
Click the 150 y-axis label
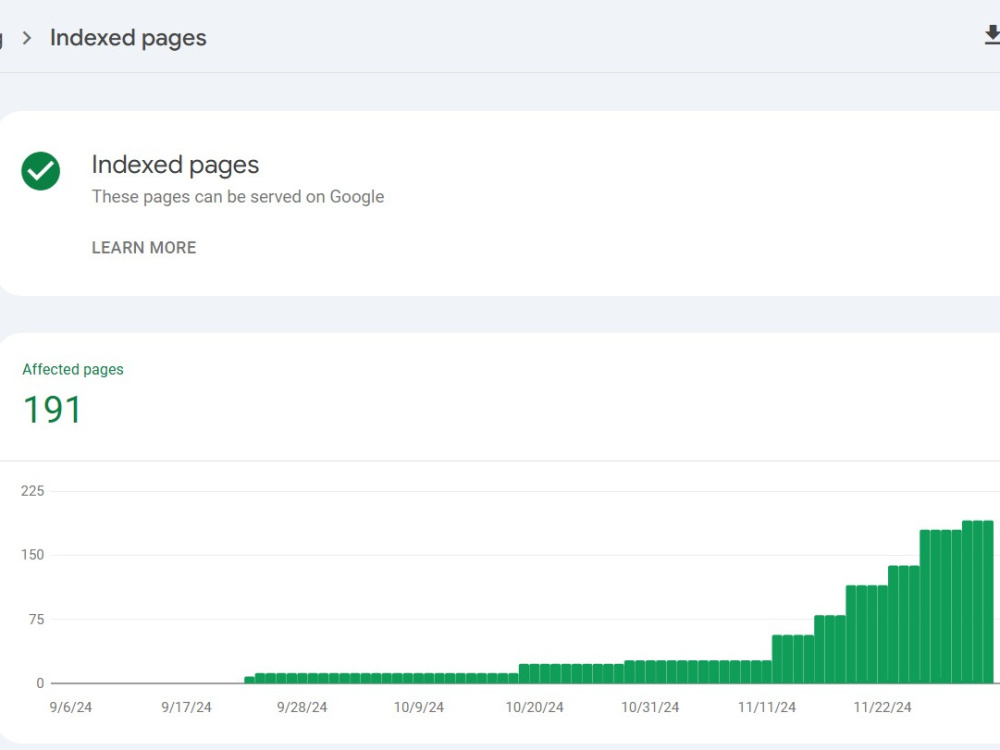click(x=33, y=555)
